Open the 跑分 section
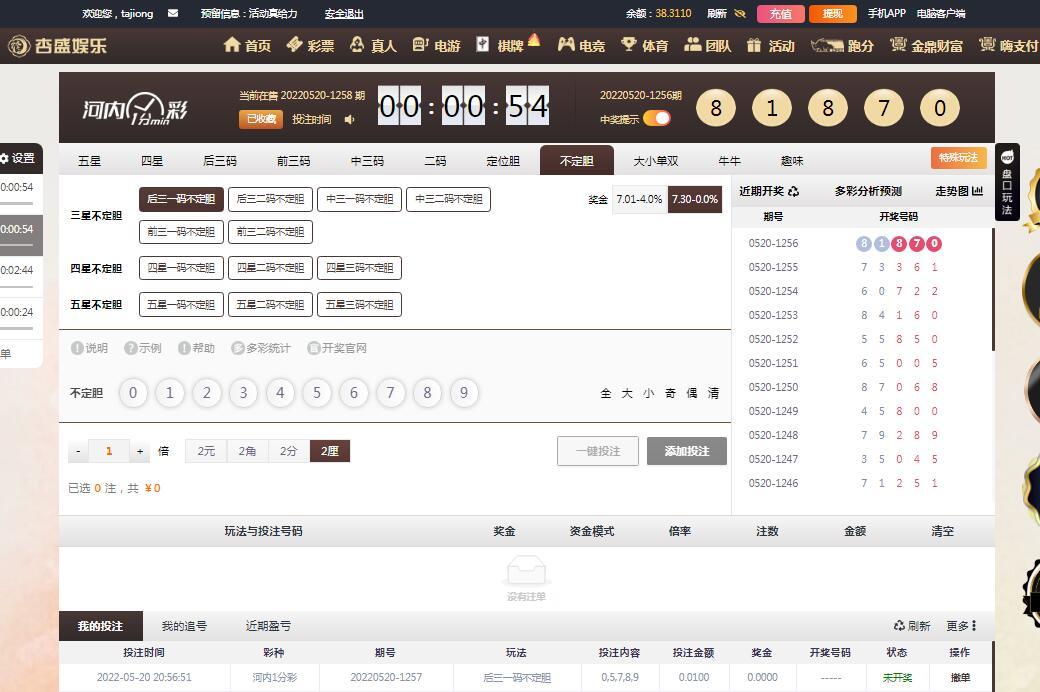This screenshot has height=692, width=1040. coord(842,45)
